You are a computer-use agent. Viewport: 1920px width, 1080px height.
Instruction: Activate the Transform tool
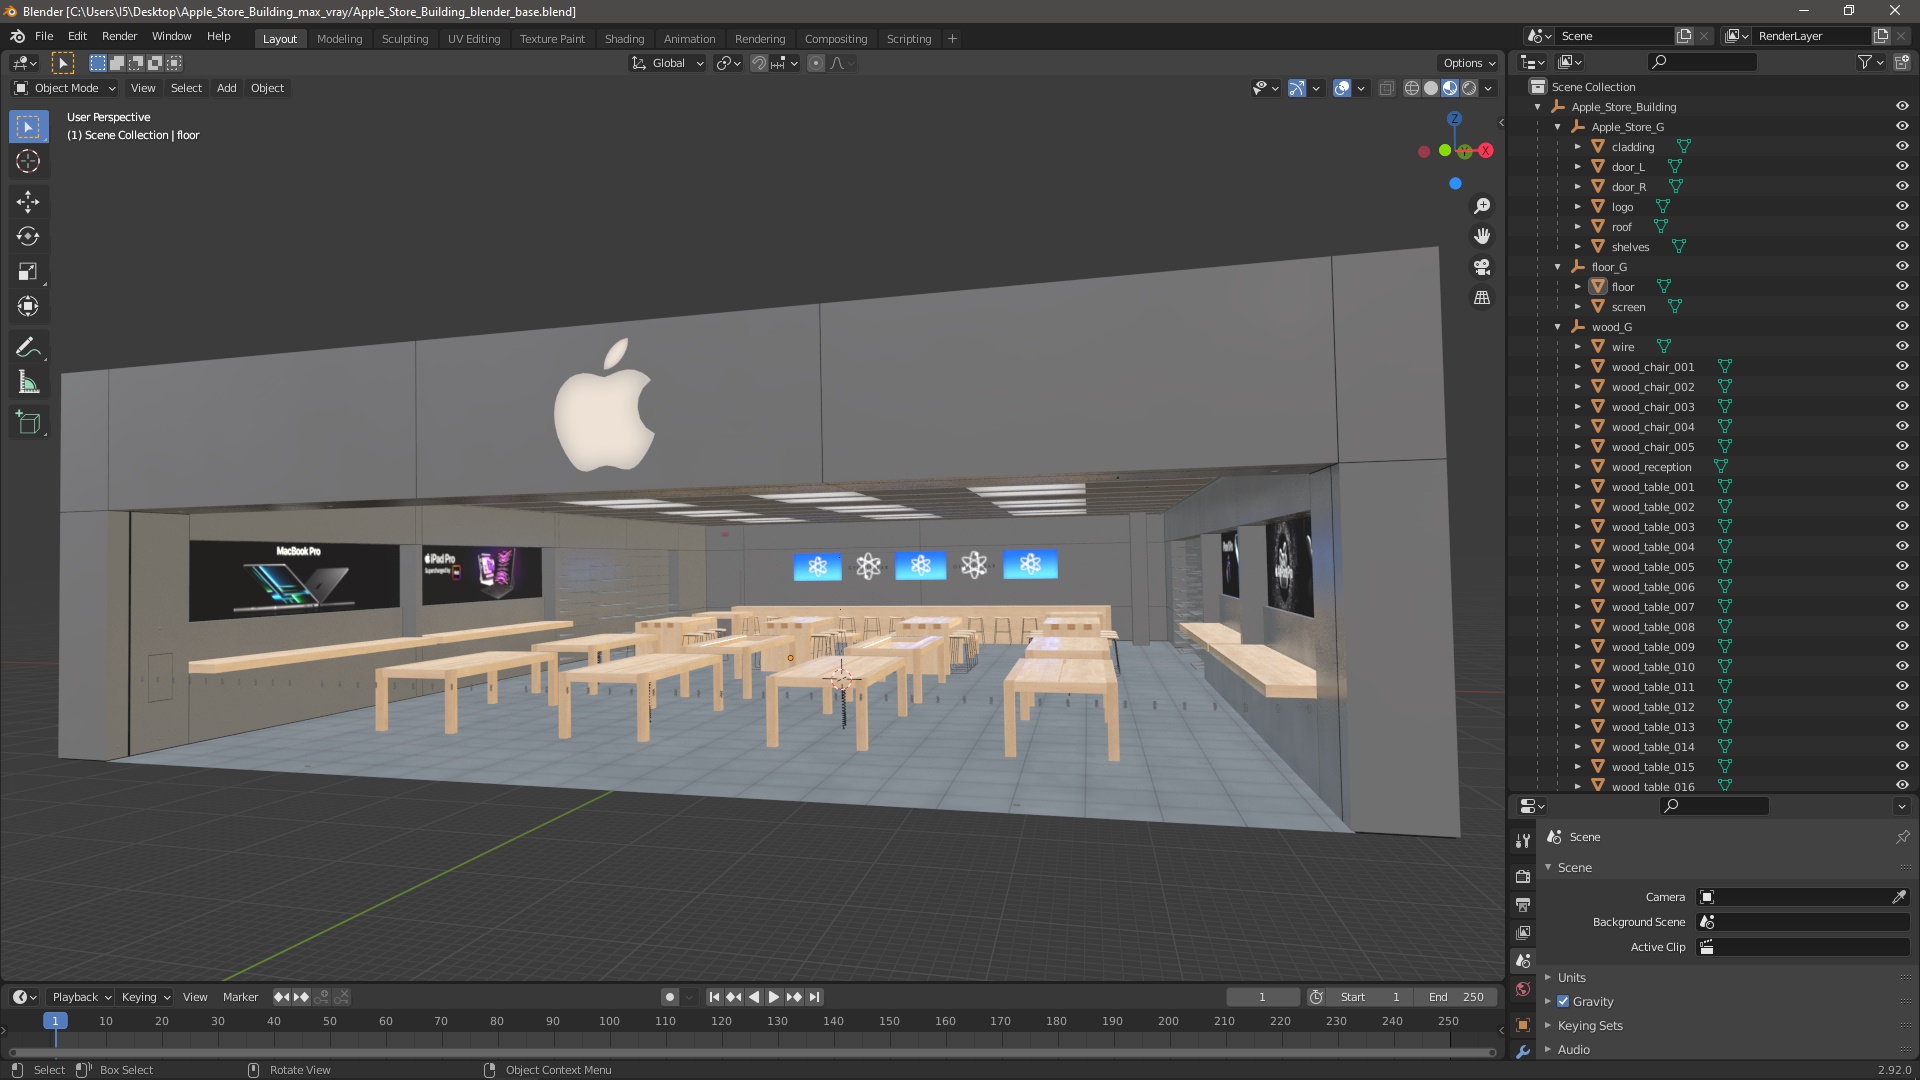pyautogui.click(x=28, y=306)
